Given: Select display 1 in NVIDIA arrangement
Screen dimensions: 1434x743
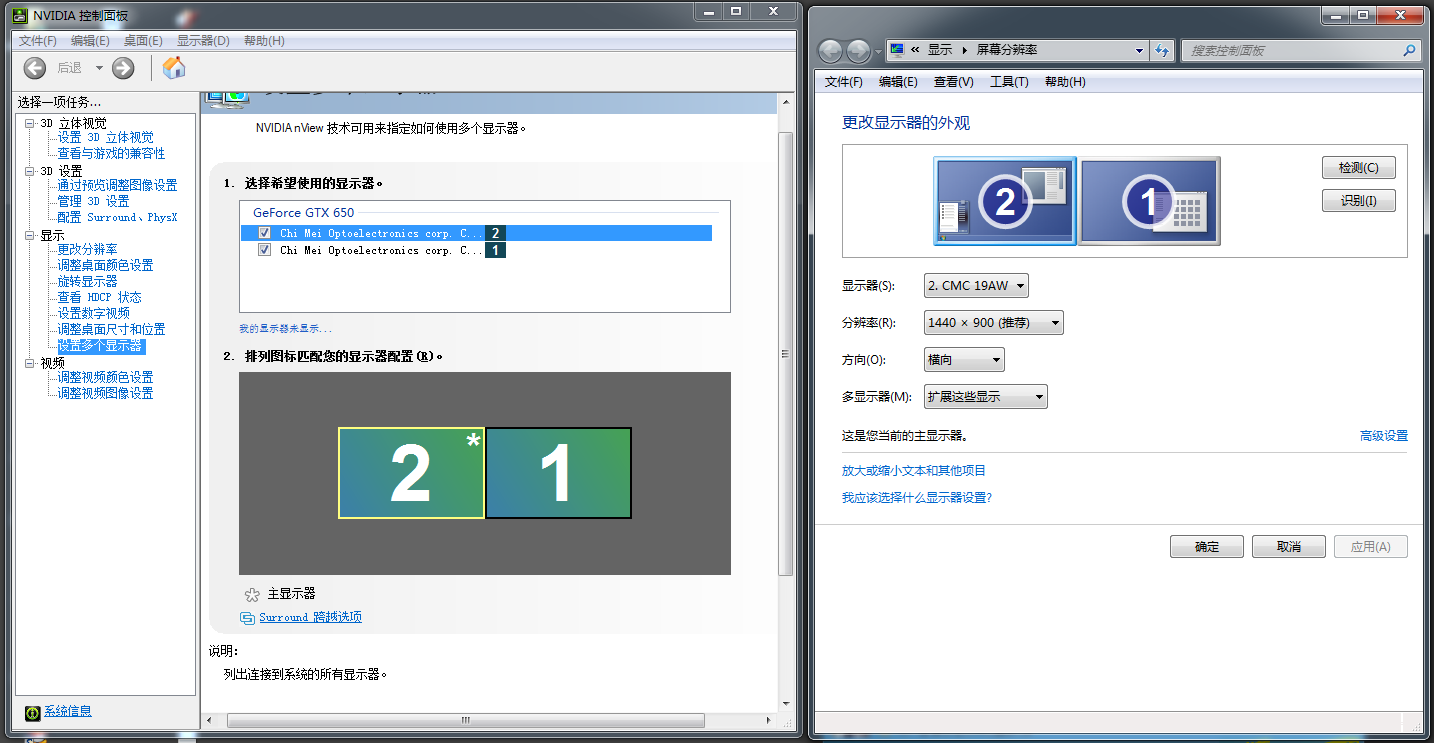Looking at the screenshot, I should [558, 473].
